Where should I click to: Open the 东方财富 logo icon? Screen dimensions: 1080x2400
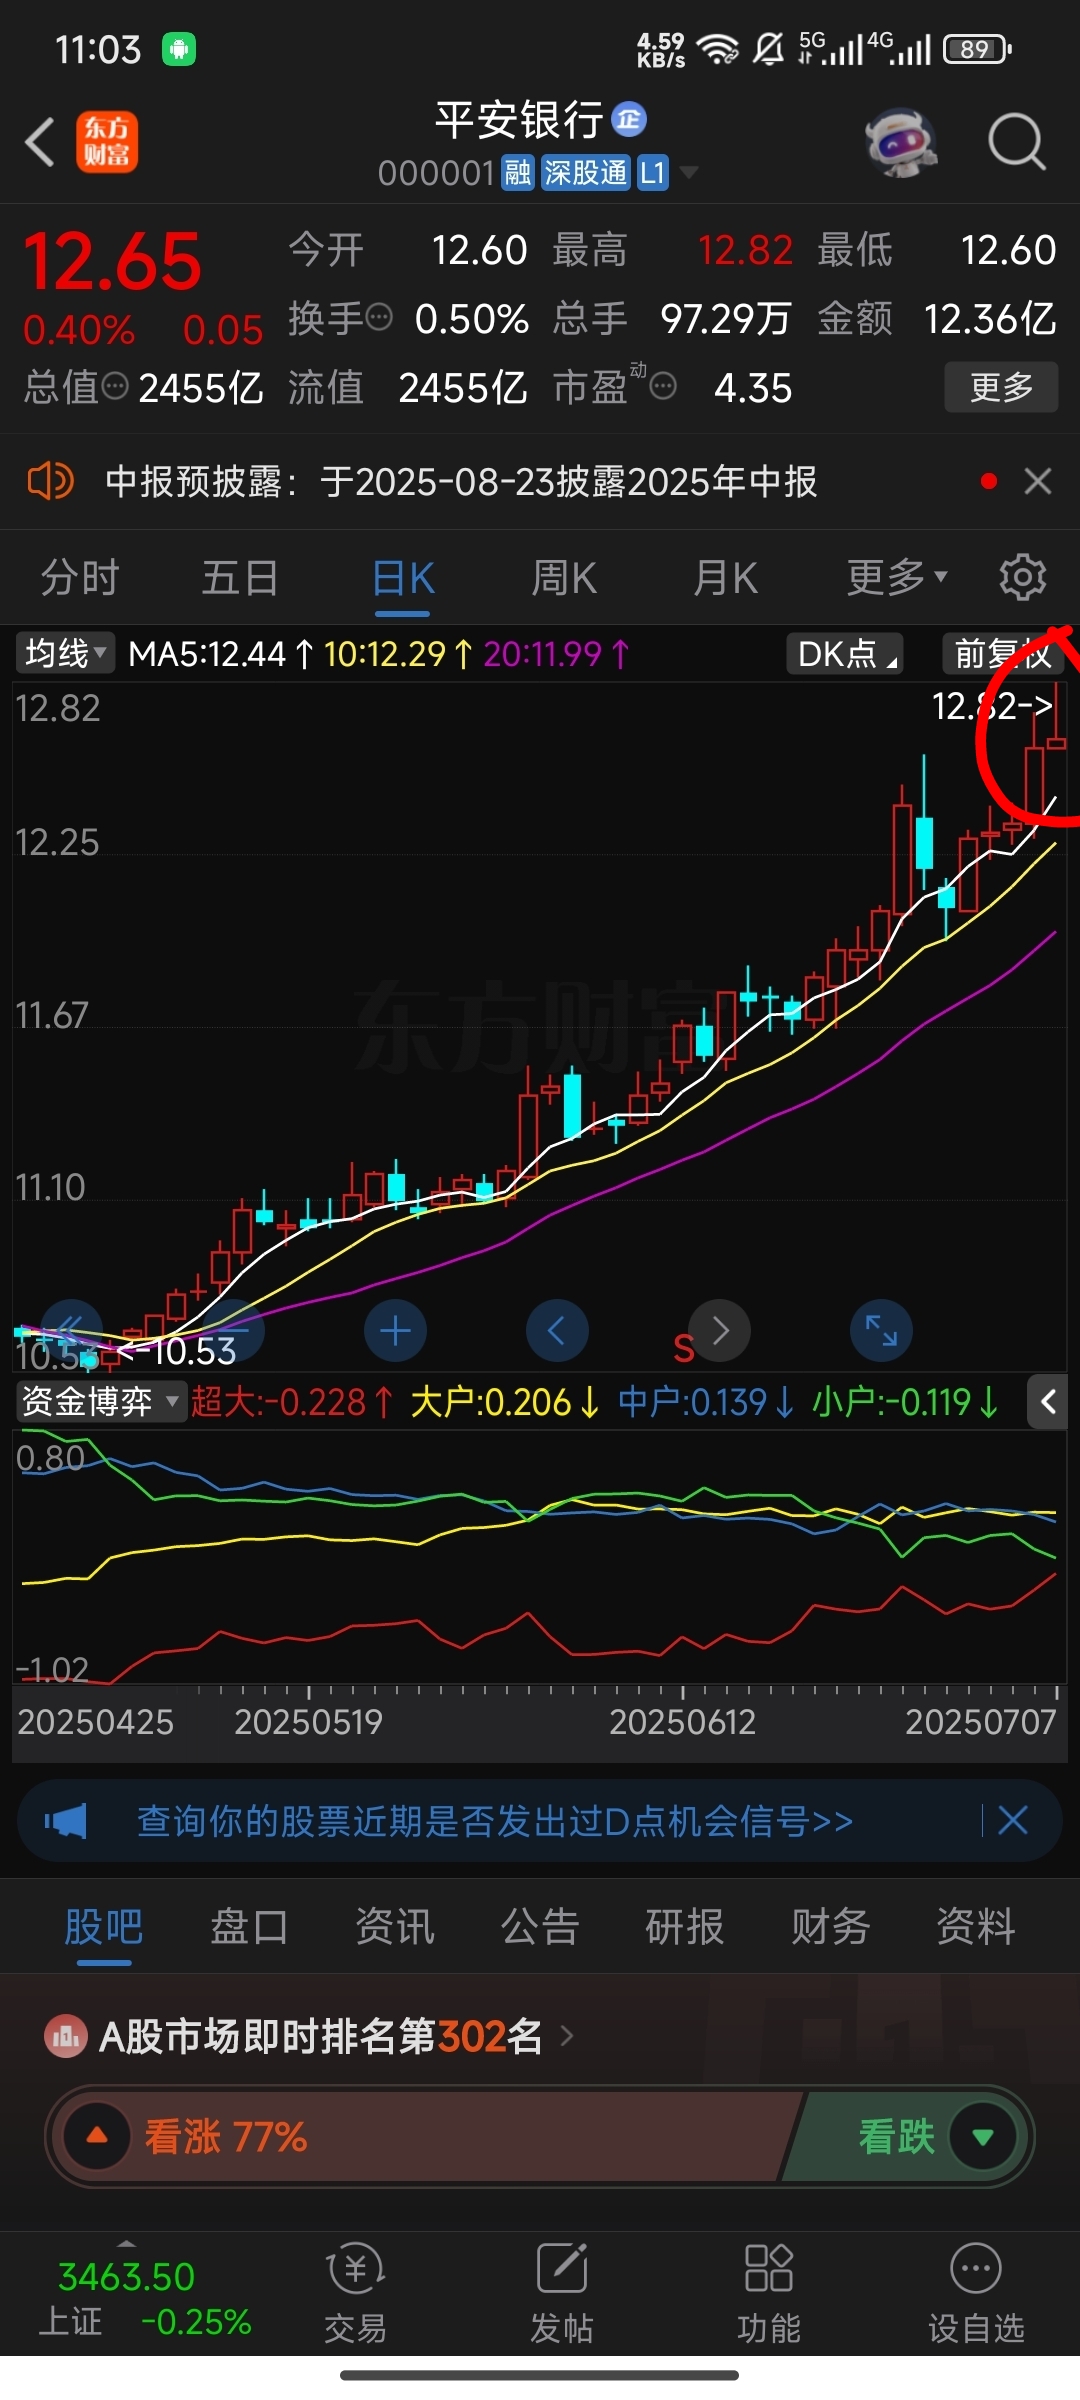[x=107, y=142]
